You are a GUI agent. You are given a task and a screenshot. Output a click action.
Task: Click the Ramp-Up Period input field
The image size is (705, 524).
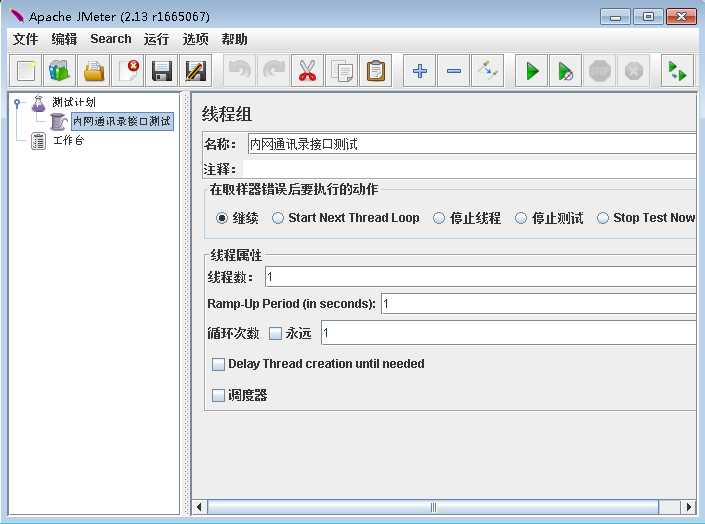click(x=539, y=304)
